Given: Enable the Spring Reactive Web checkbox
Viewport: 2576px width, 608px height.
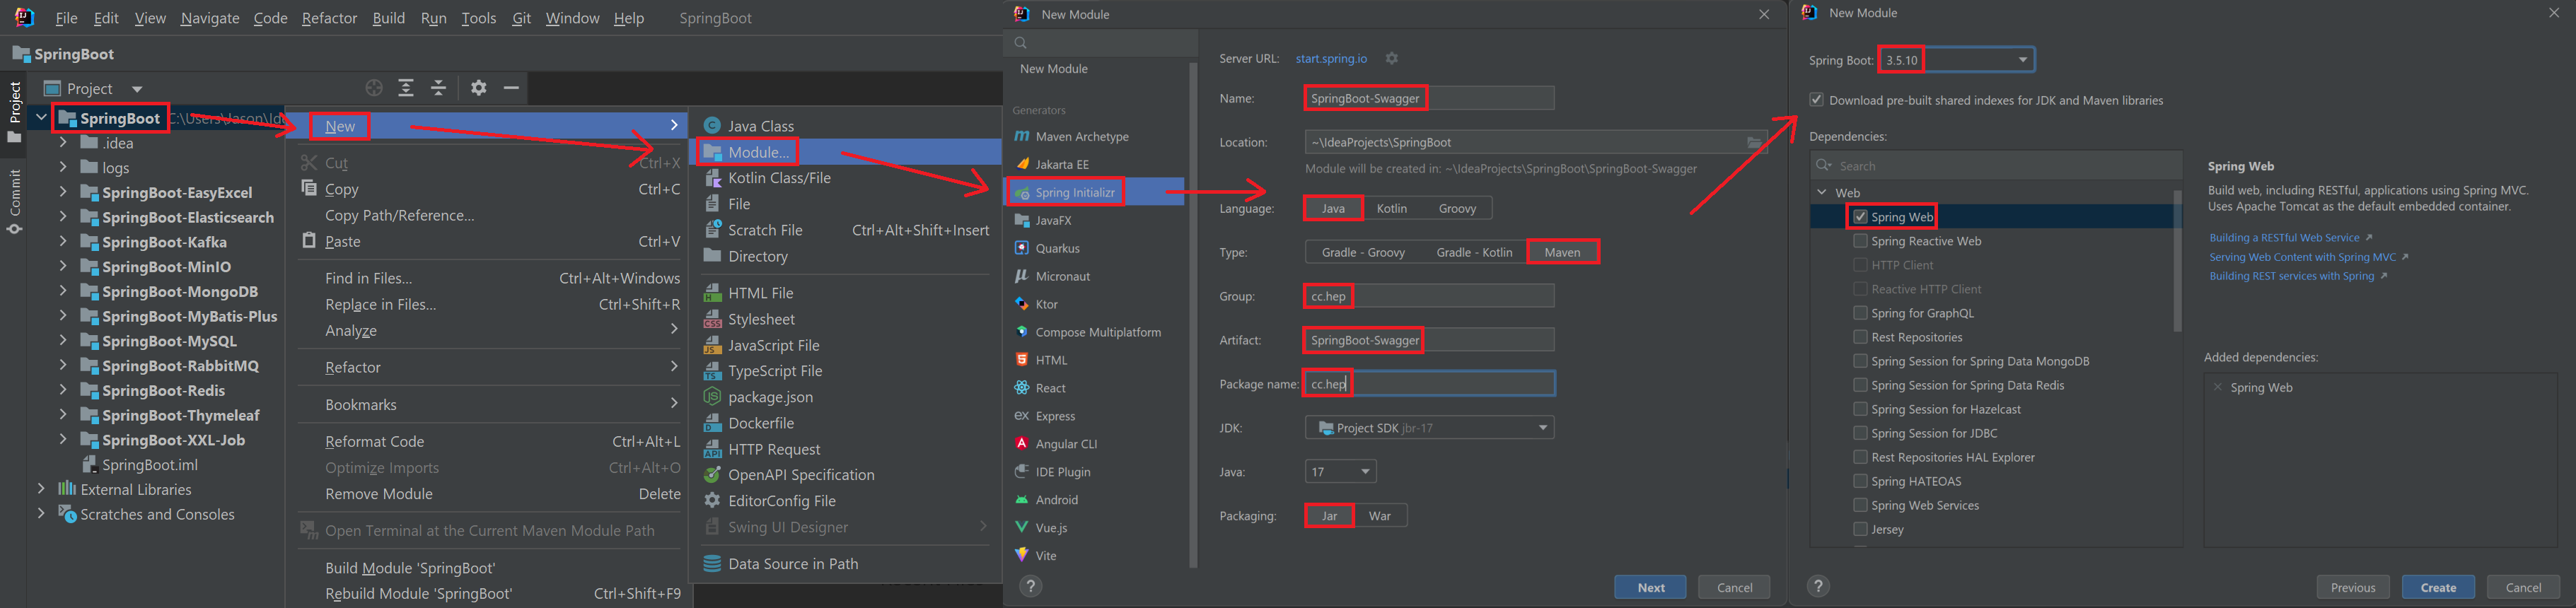Looking at the screenshot, I should point(1860,241).
